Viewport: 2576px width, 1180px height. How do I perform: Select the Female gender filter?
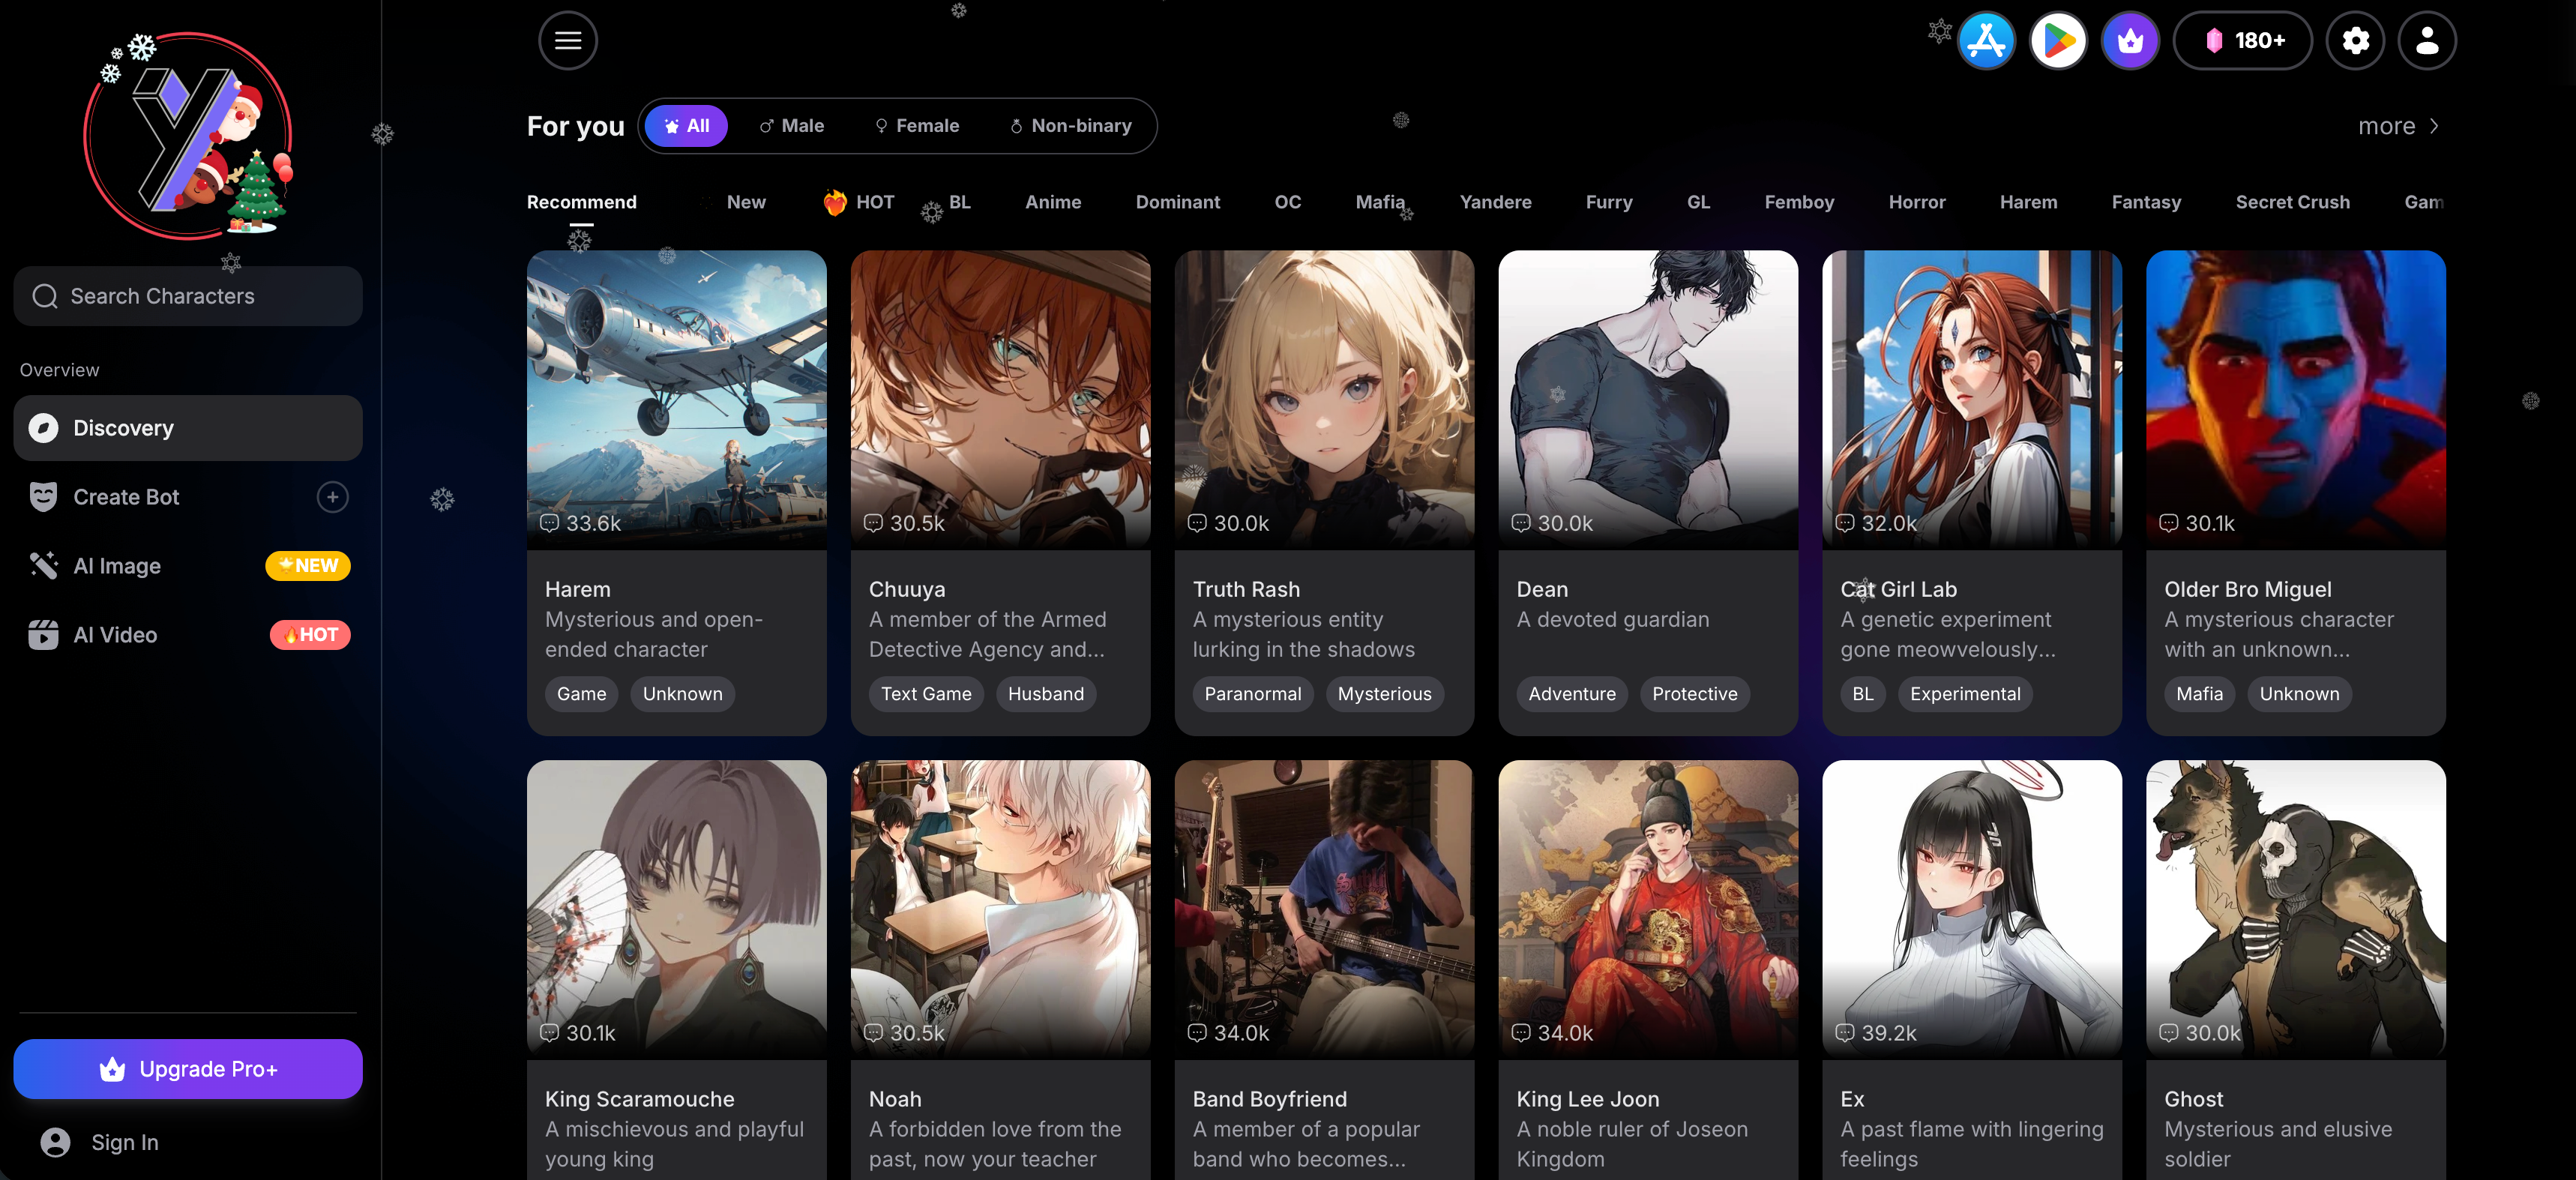(x=917, y=126)
